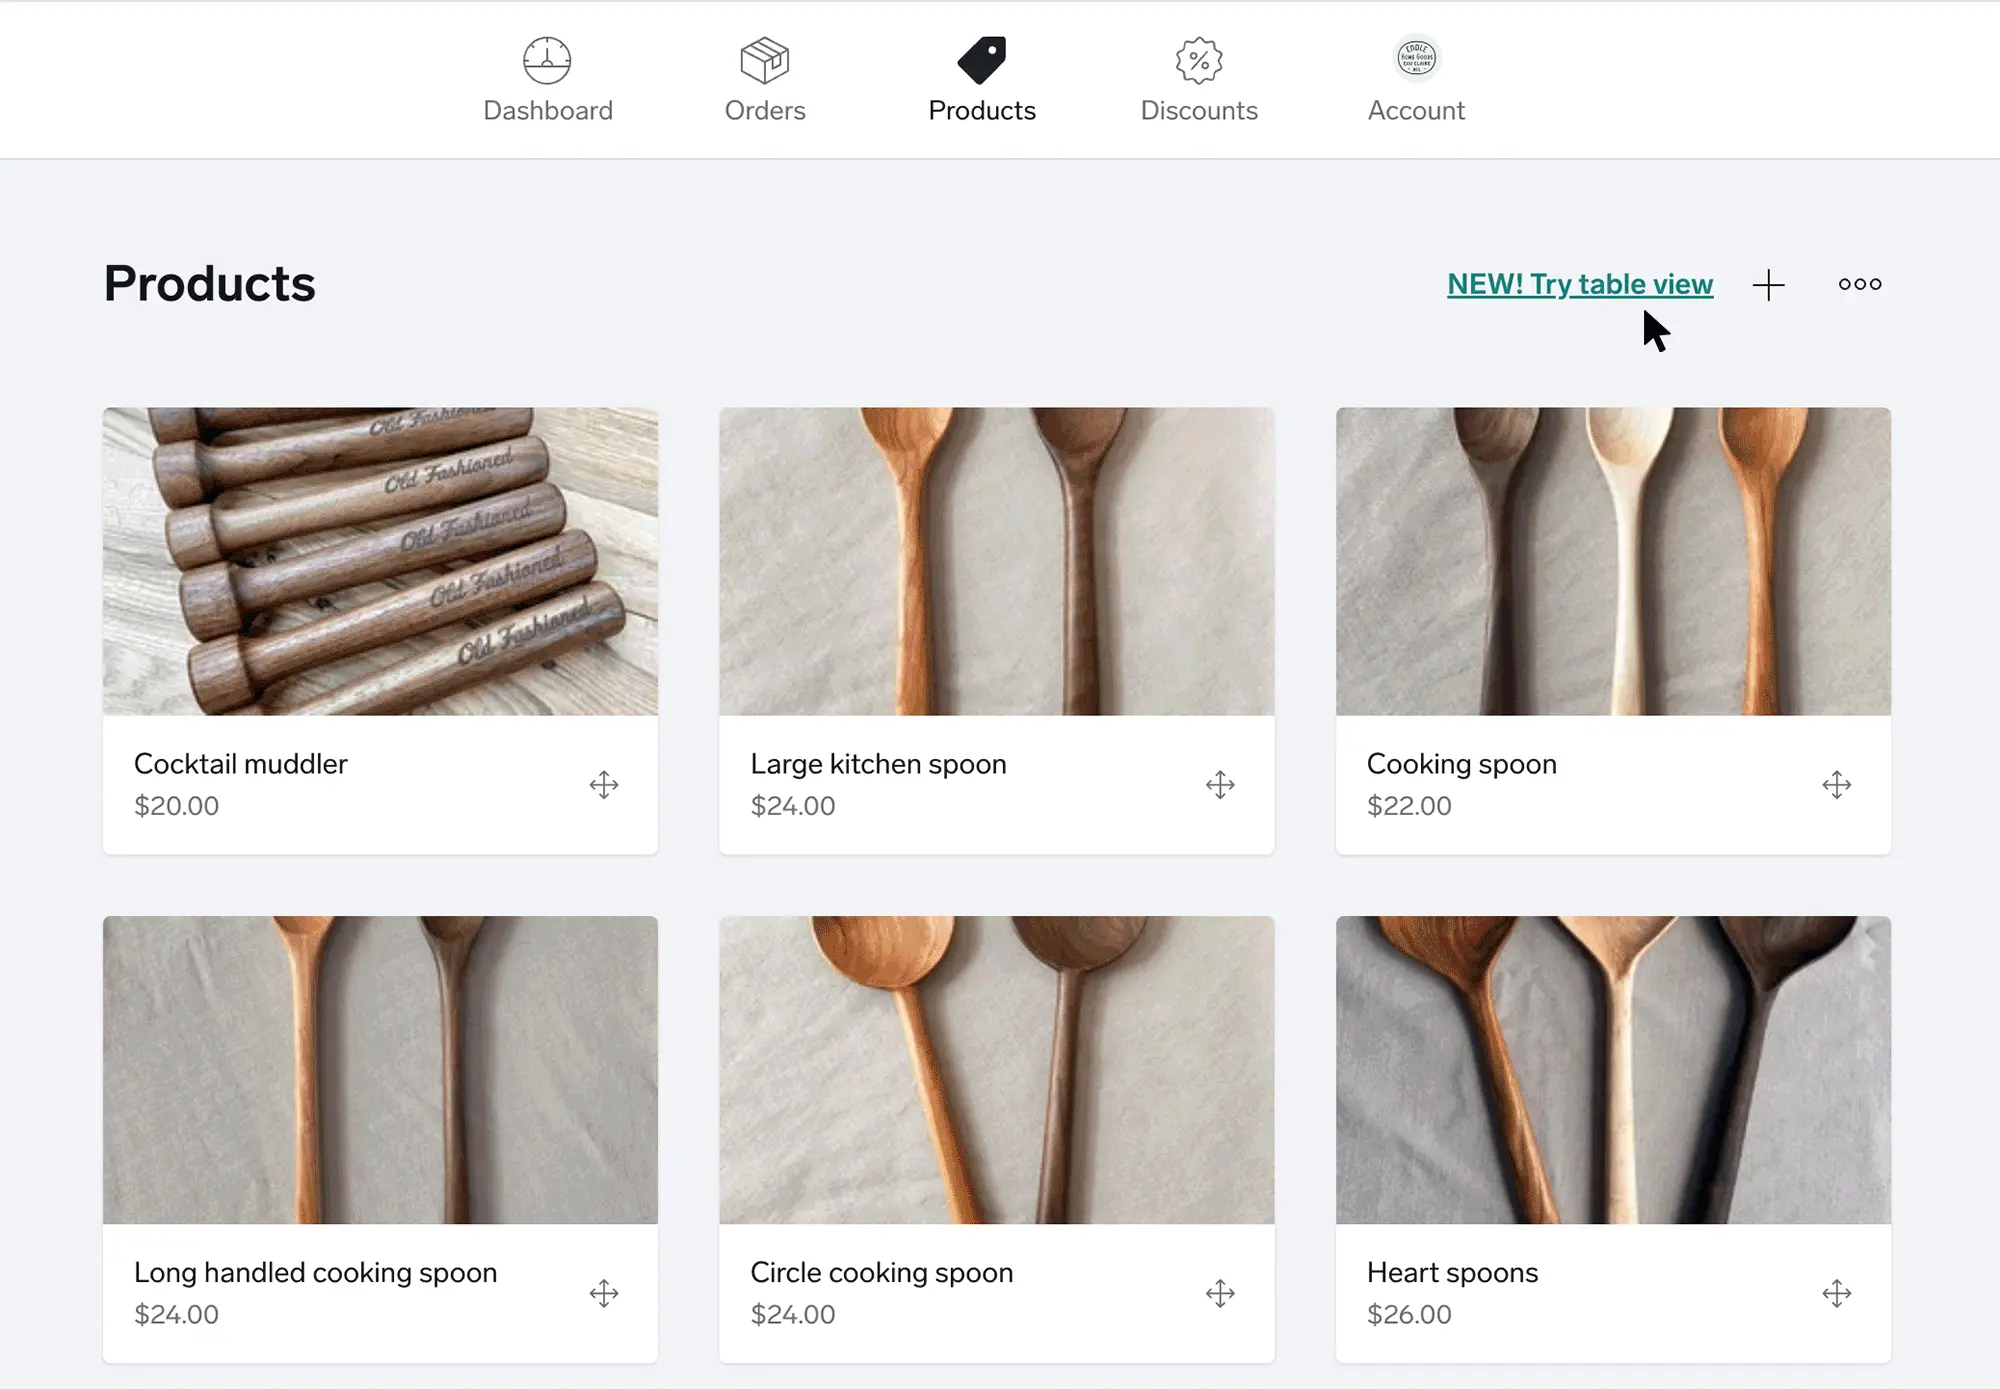Click the Products tab label
This screenshot has width=2000, height=1389.
[x=982, y=109]
